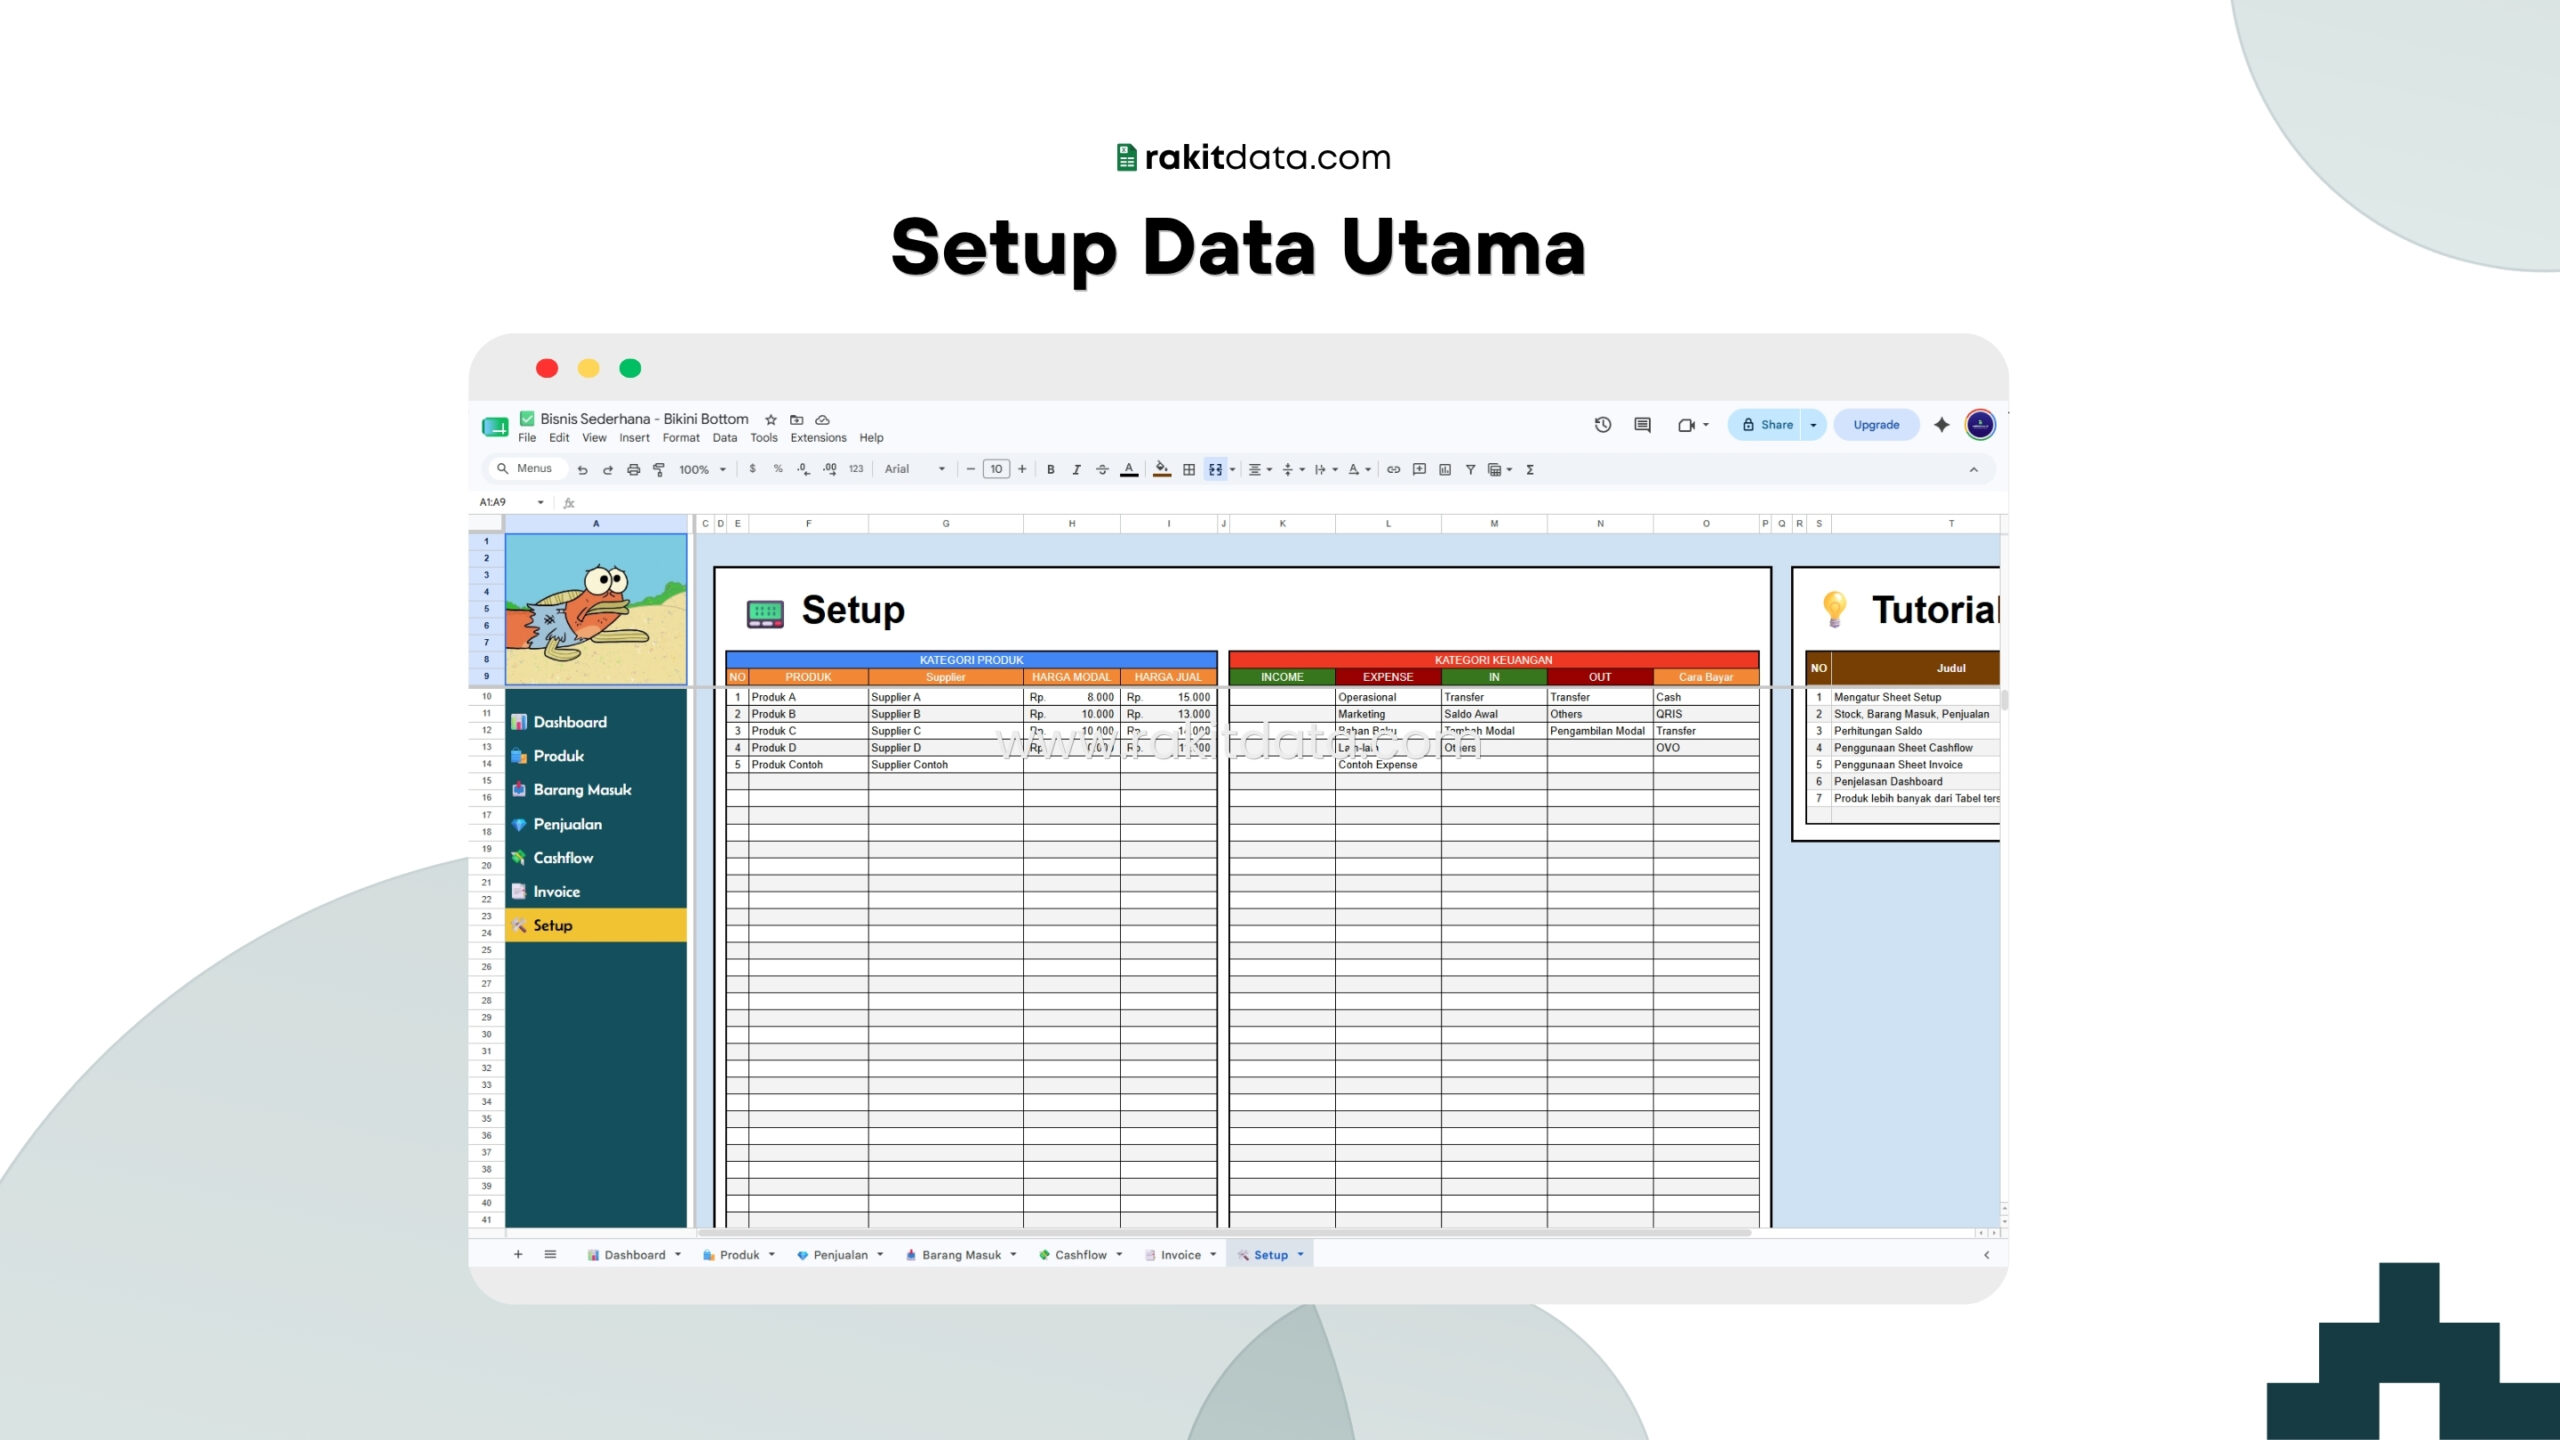
Task: Apply currency format with the dollar icon
Action: [752, 469]
